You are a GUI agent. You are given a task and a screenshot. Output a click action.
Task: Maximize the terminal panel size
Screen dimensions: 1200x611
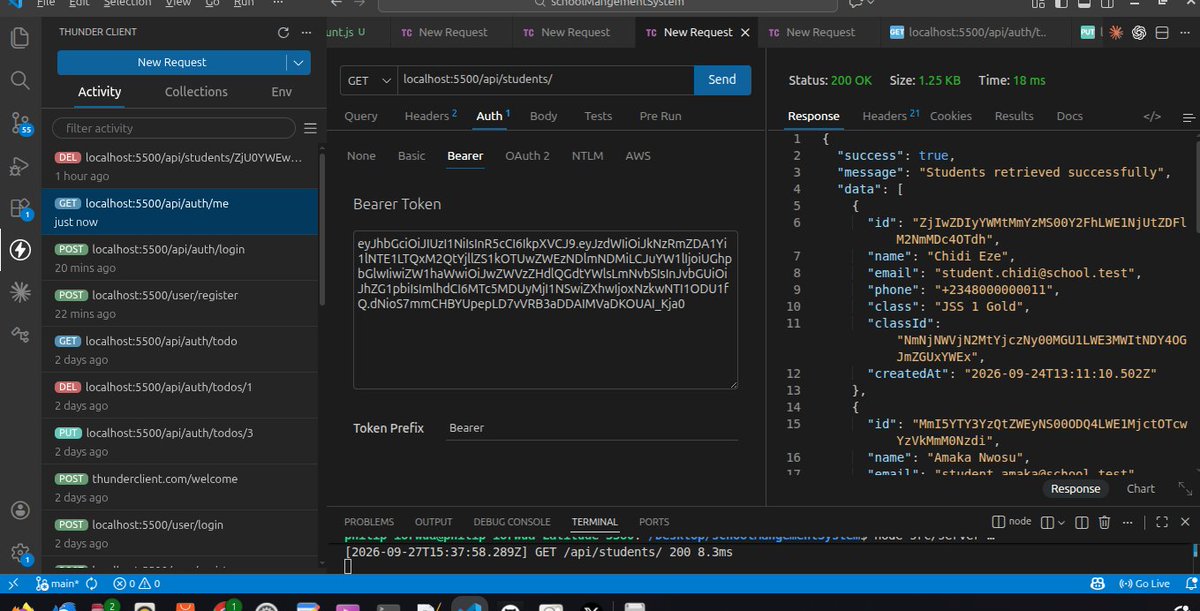click(1162, 522)
